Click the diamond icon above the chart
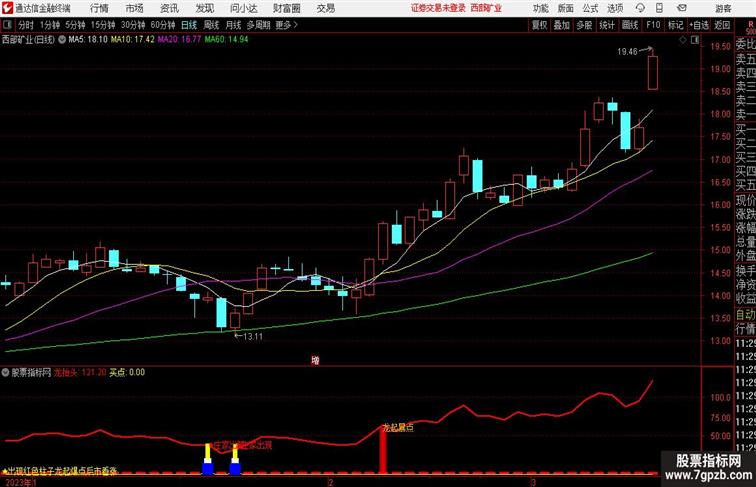 (683, 40)
